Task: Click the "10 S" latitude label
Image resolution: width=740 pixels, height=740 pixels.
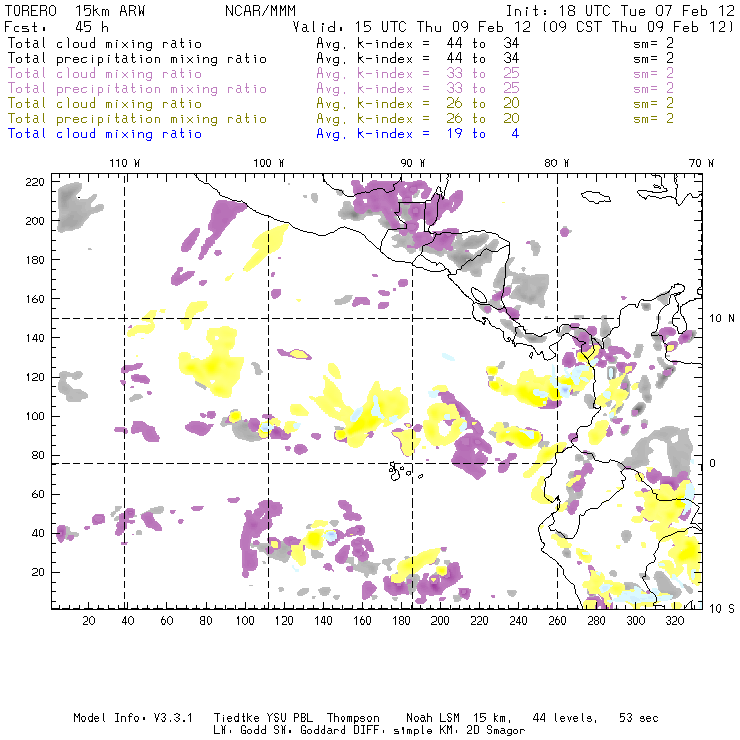Action: [722, 609]
